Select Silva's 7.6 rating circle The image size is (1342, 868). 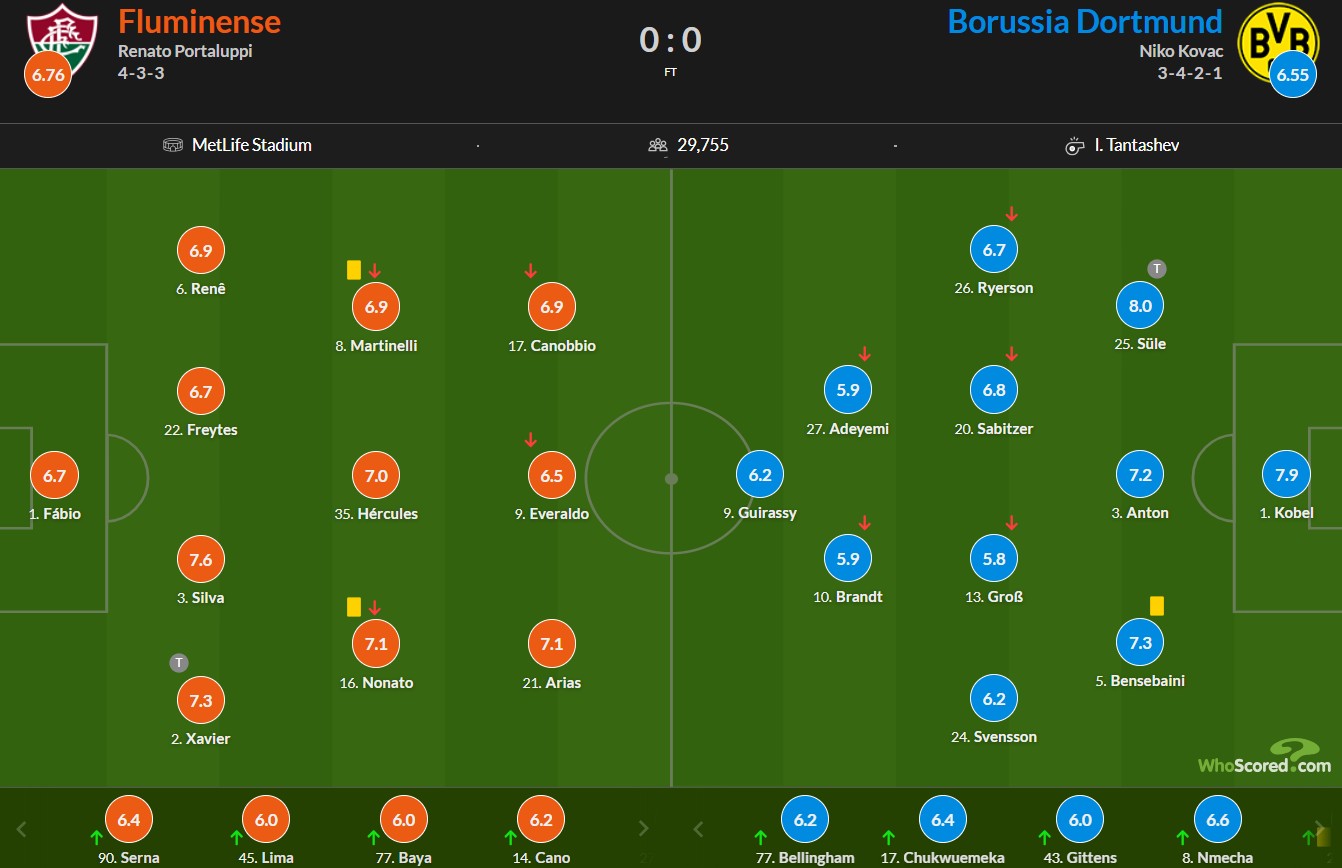201,560
